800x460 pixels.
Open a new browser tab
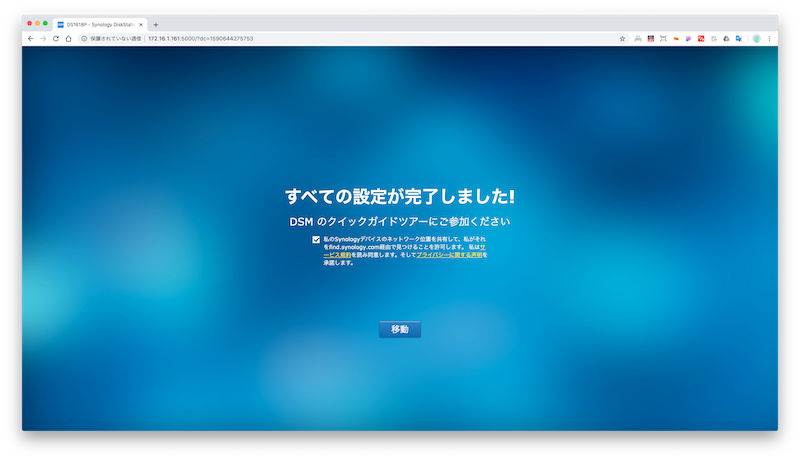click(156, 24)
